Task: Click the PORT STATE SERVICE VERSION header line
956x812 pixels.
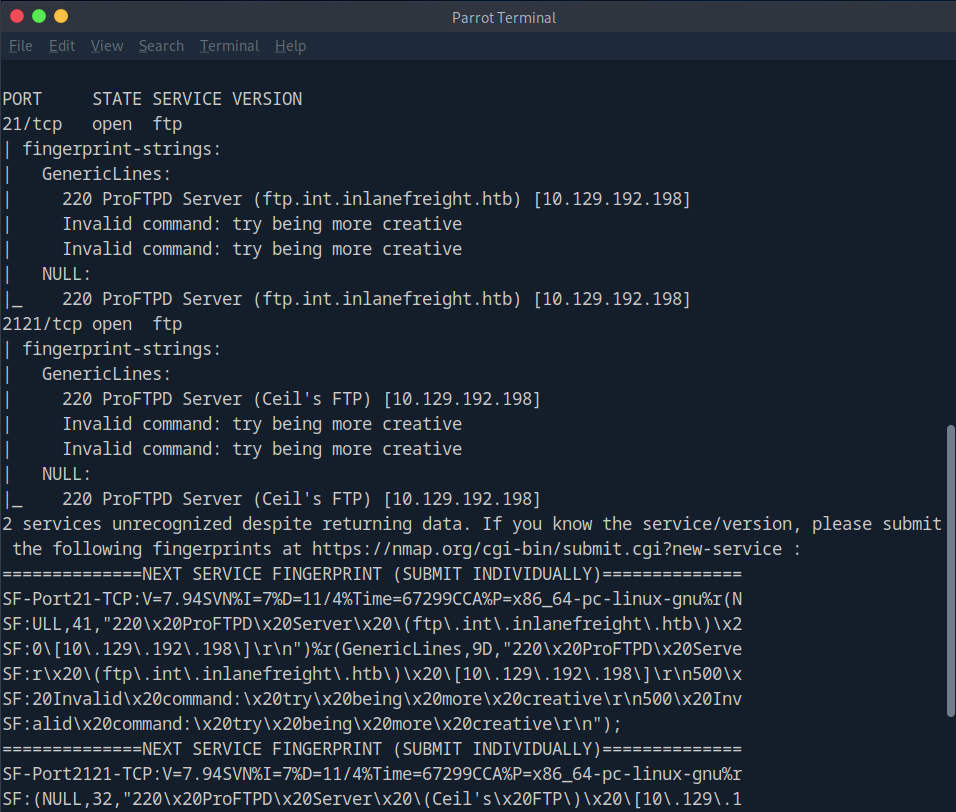Action: pyautogui.click(x=152, y=99)
